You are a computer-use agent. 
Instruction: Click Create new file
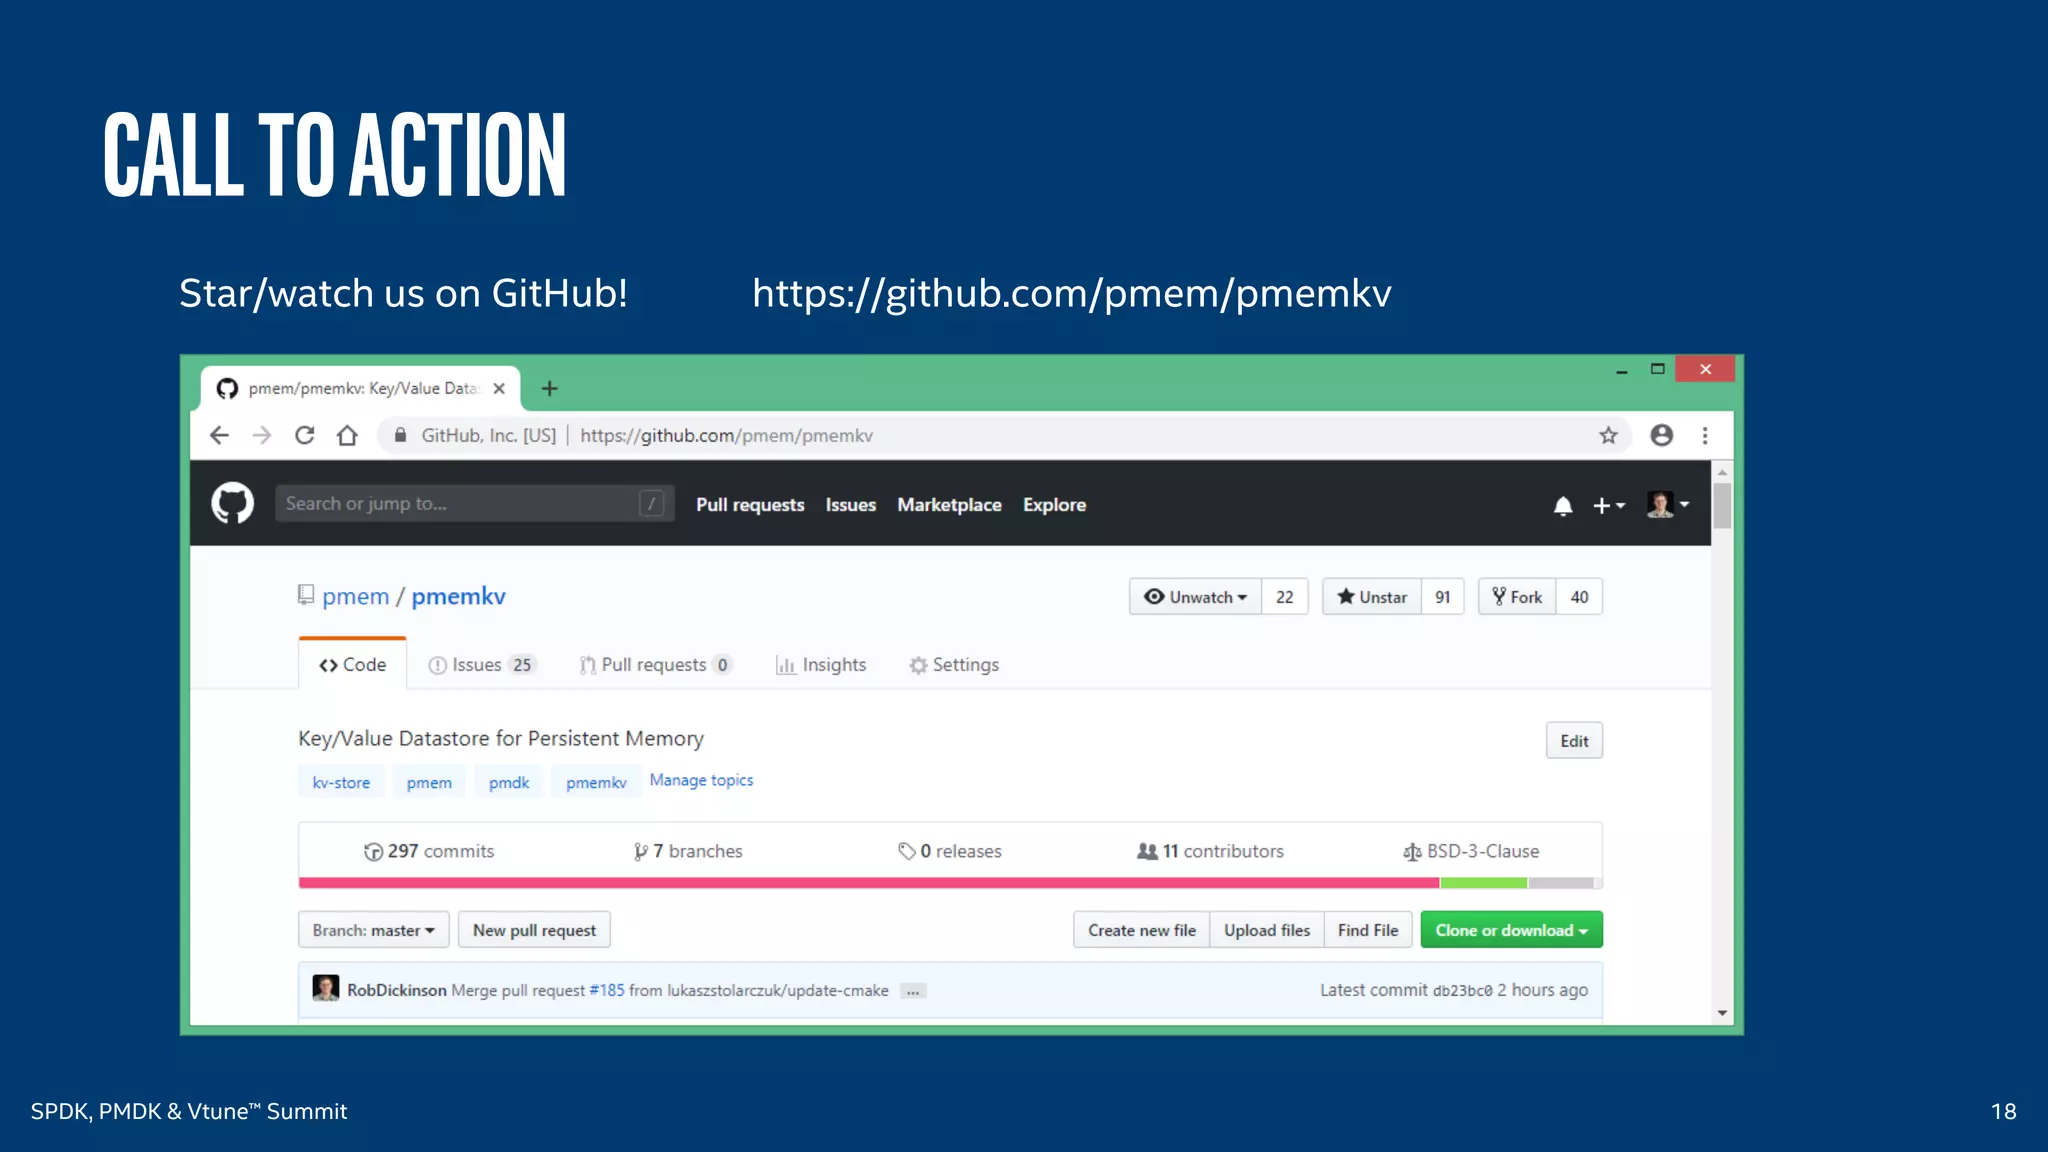coord(1142,930)
